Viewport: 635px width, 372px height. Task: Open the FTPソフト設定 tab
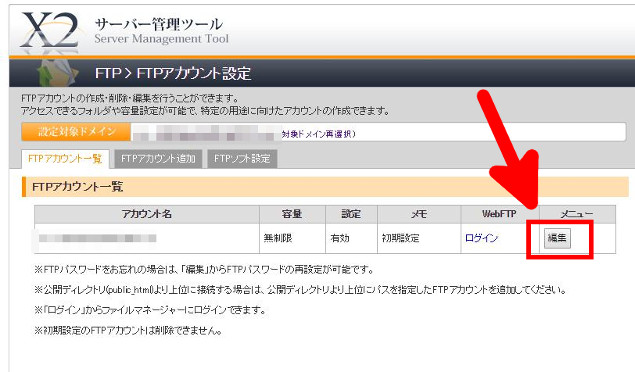[x=242, y=159]
